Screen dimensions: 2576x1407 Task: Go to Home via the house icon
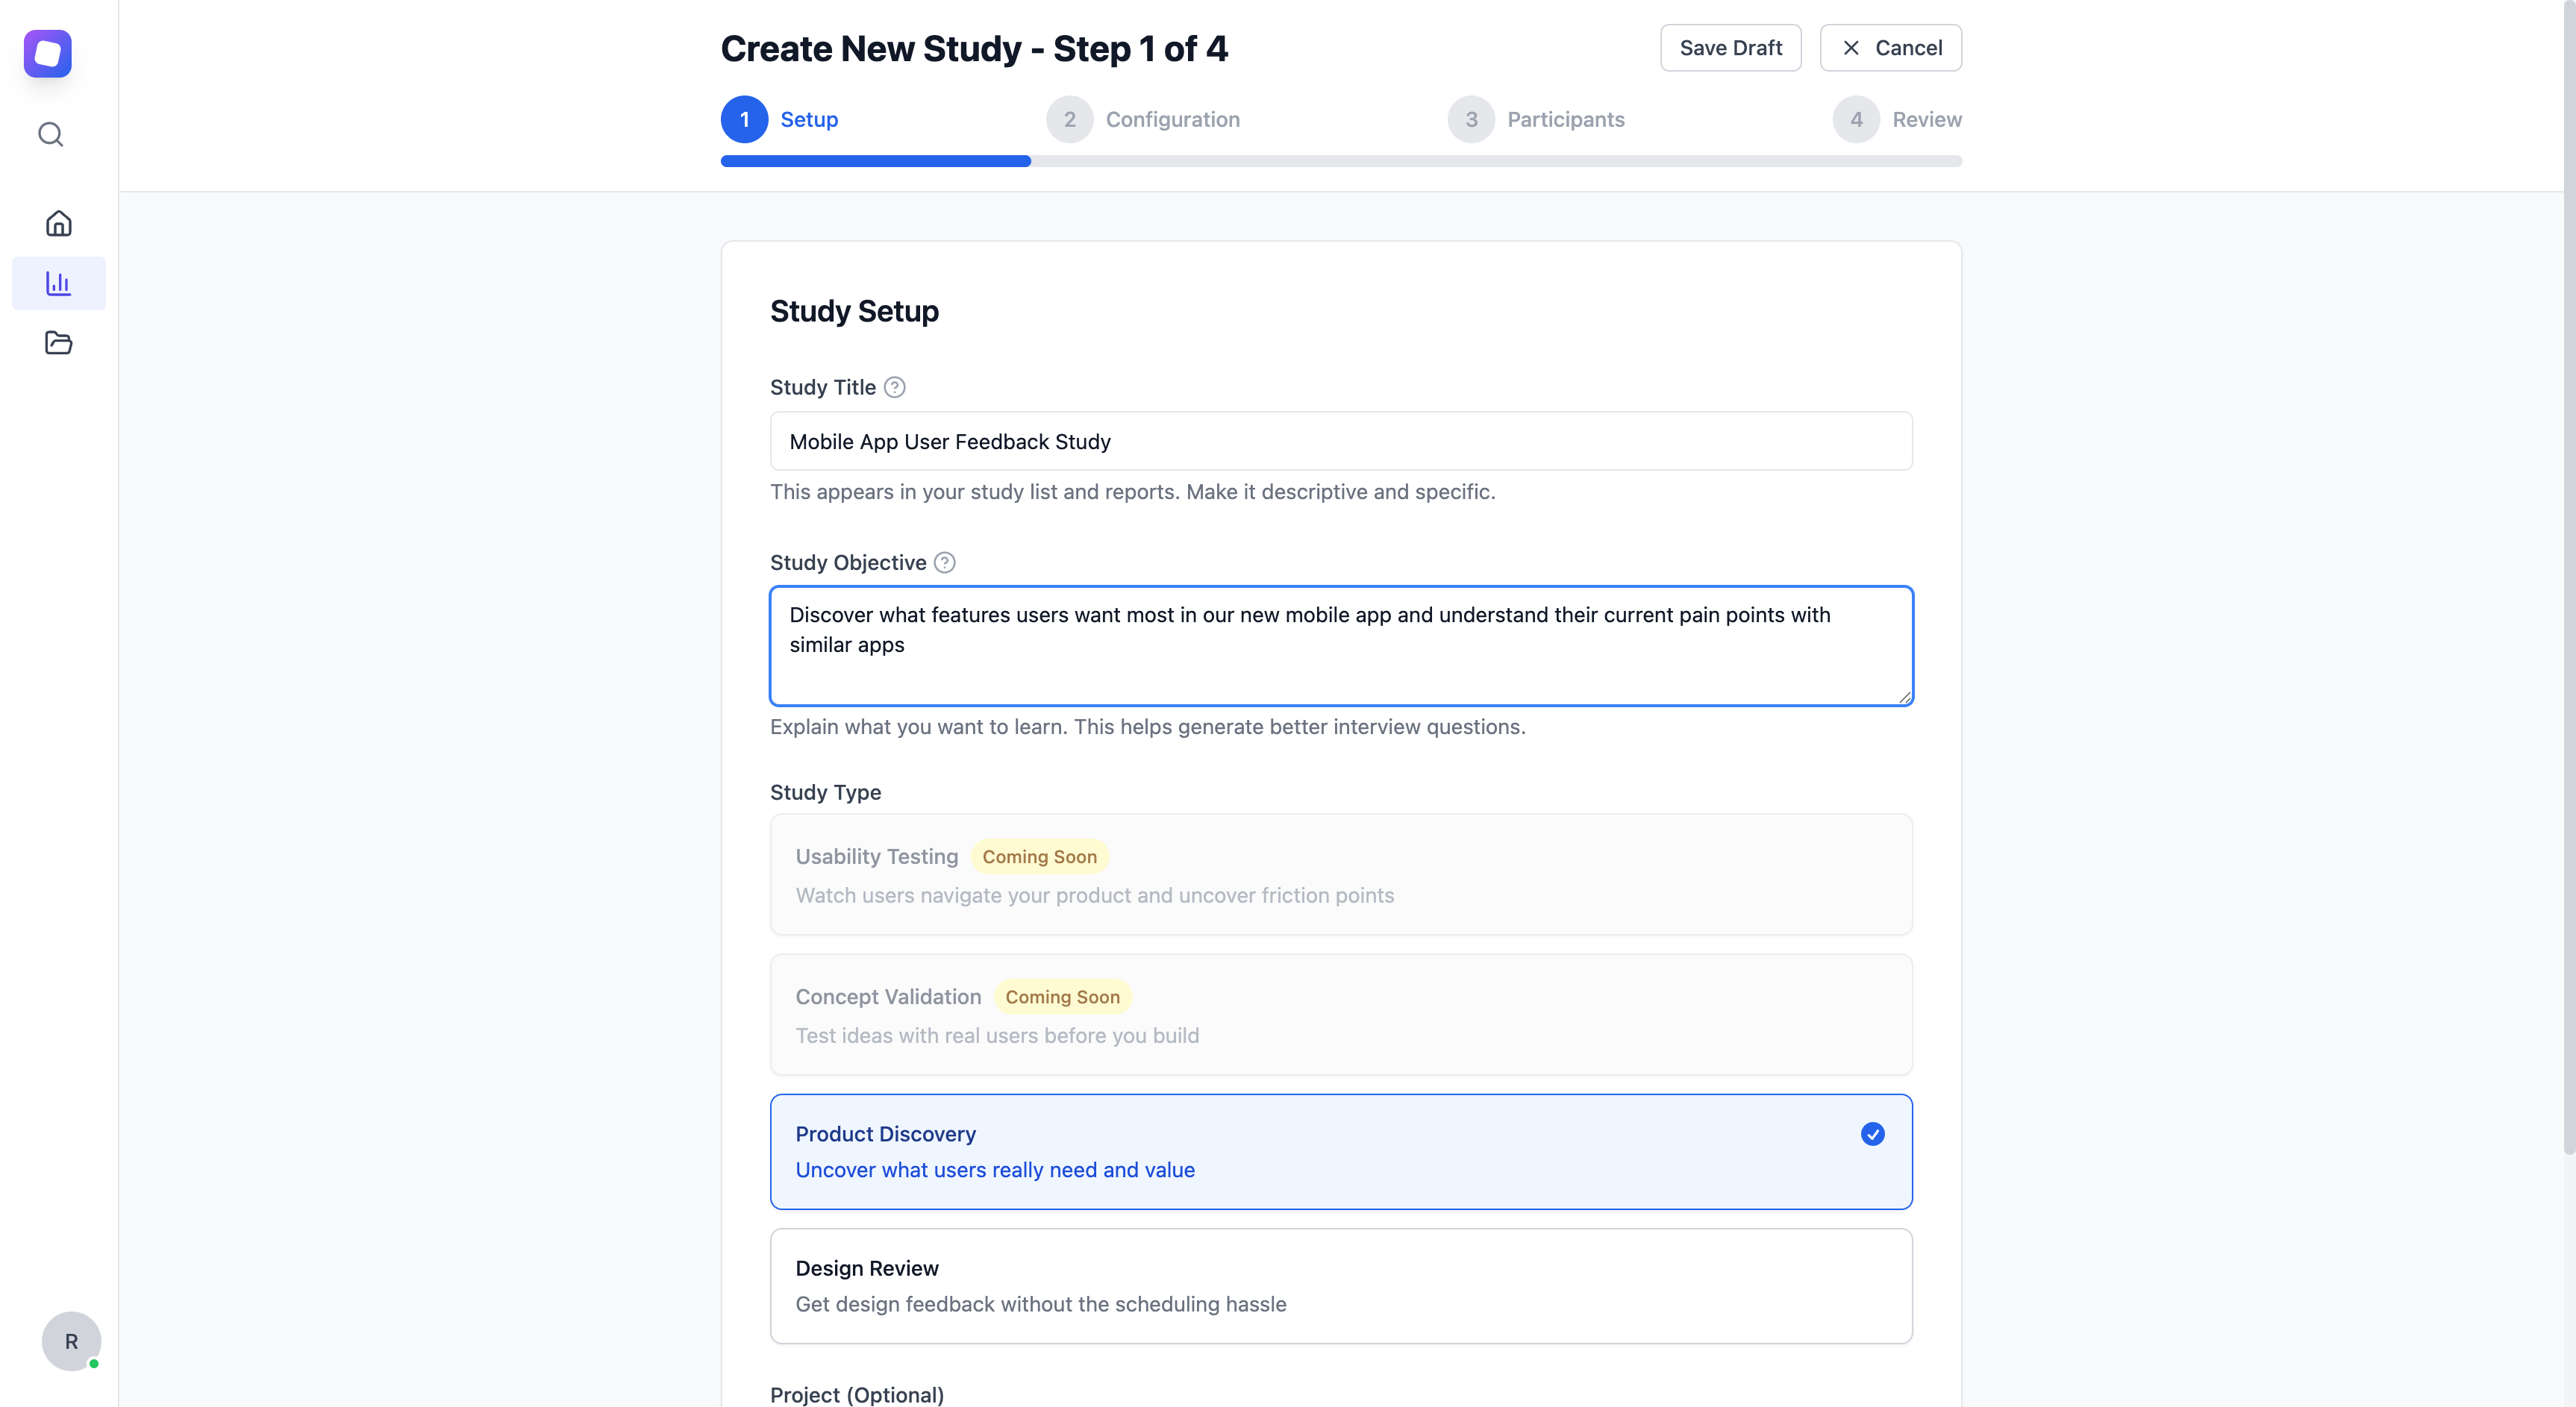[59, 223]
